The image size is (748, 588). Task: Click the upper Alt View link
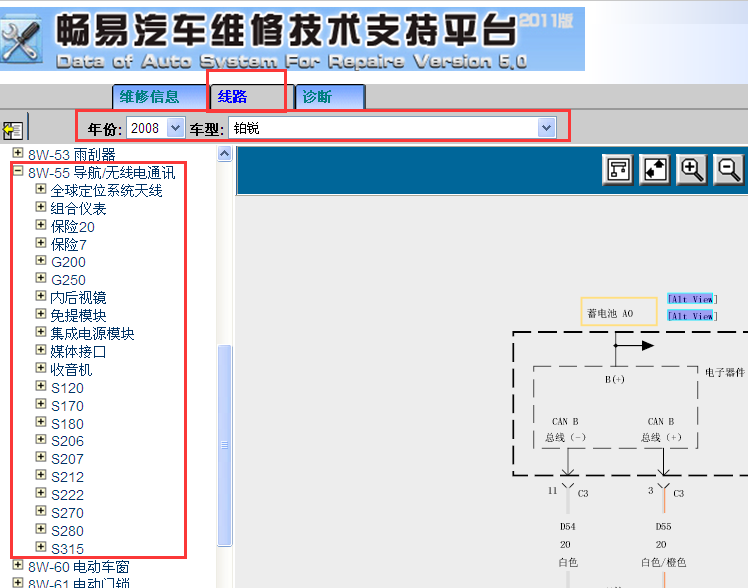pos(690,299)
